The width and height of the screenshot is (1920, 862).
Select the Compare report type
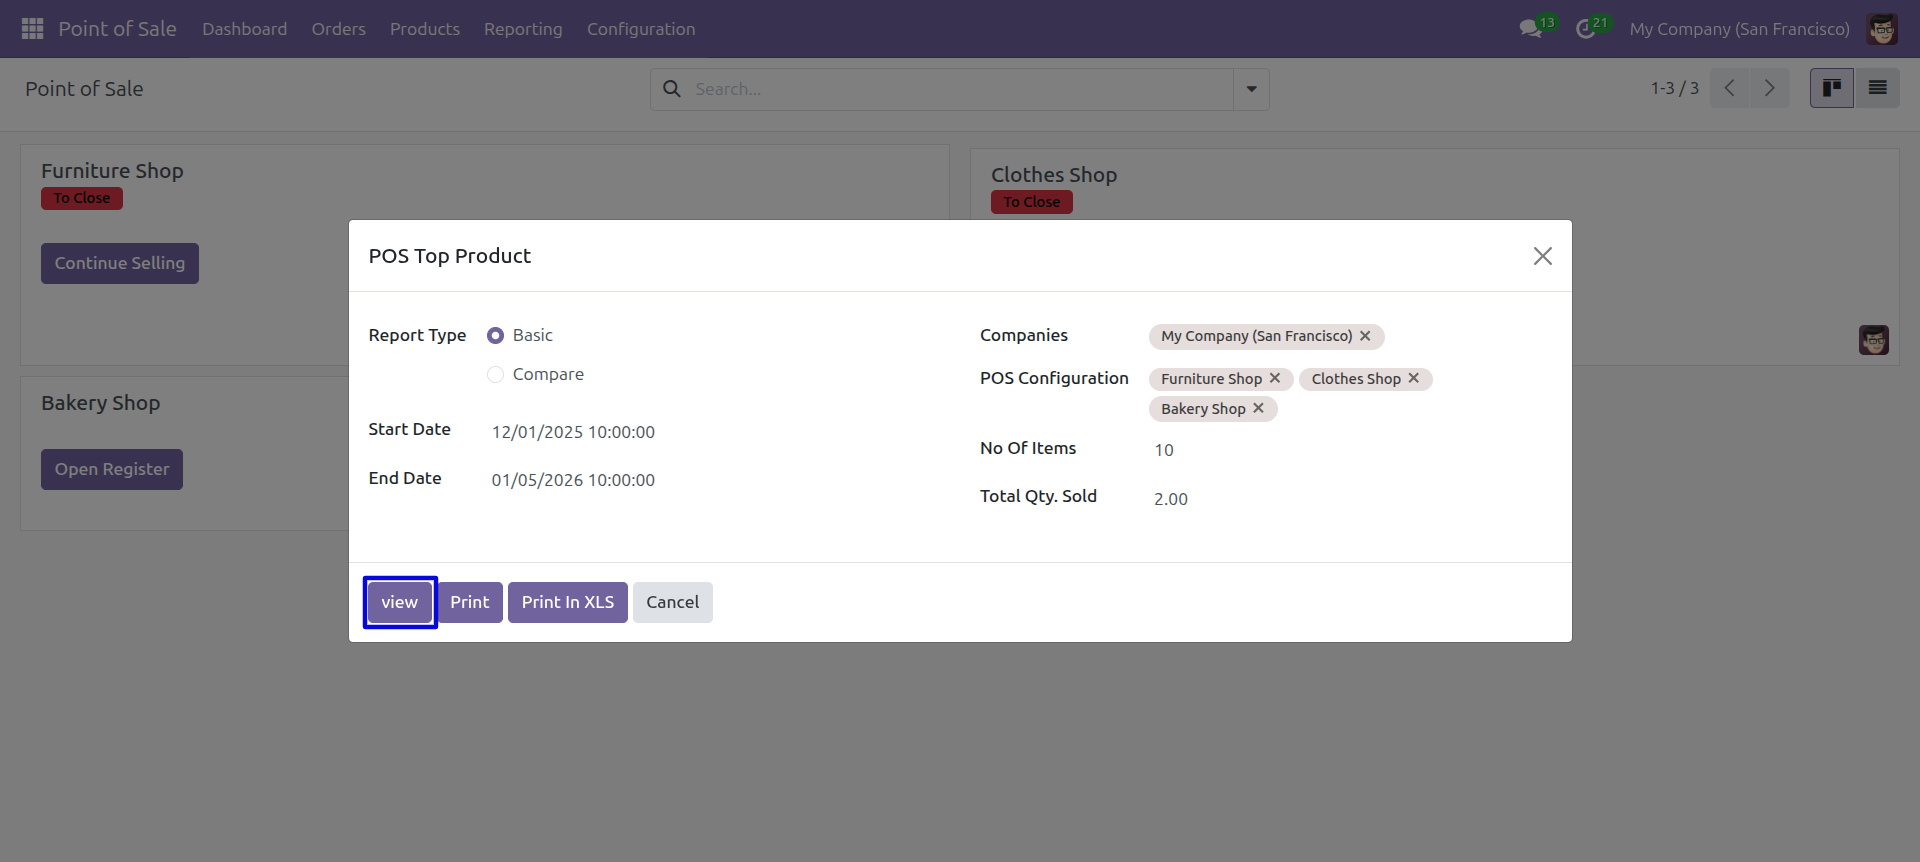(495, 375)
